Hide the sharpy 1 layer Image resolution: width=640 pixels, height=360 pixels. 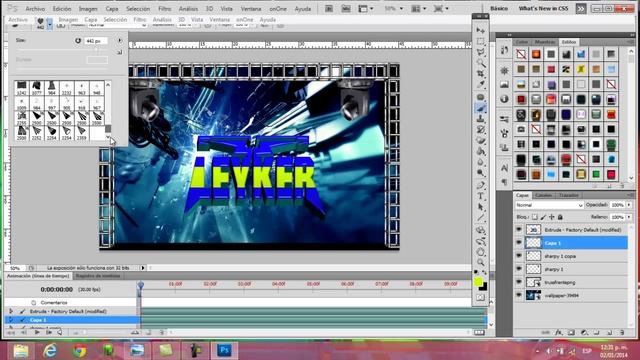click(x=519, y=269)
